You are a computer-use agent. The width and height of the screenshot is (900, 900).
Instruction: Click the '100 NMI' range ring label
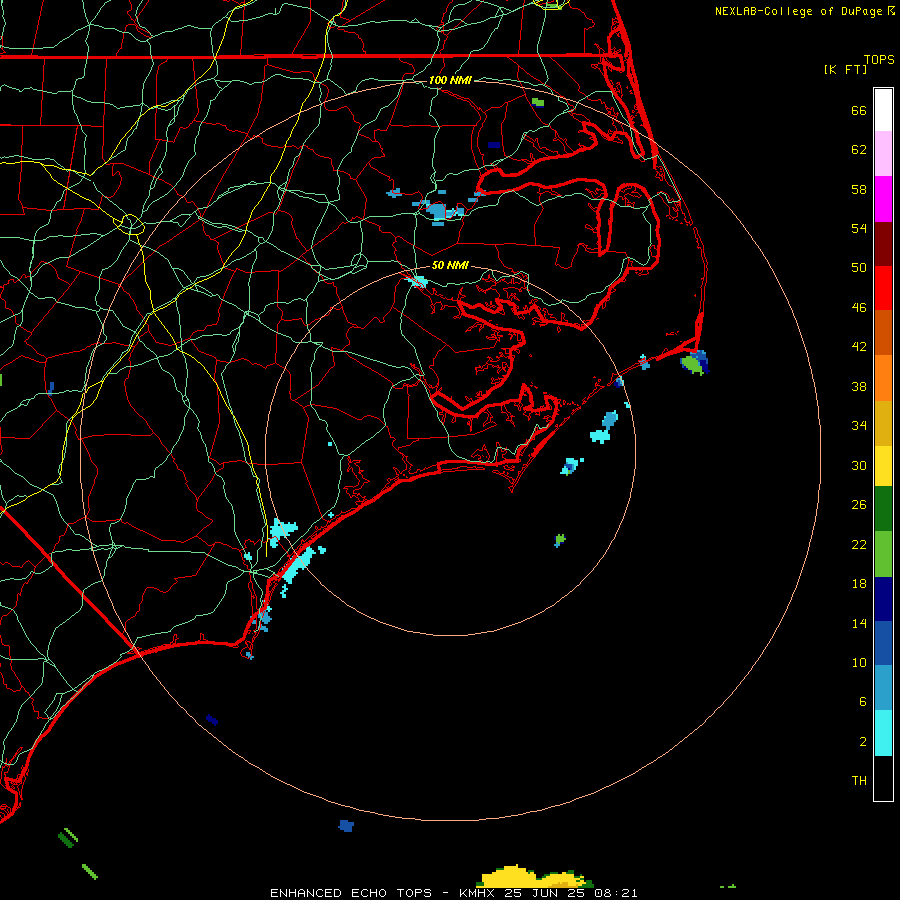450,80
